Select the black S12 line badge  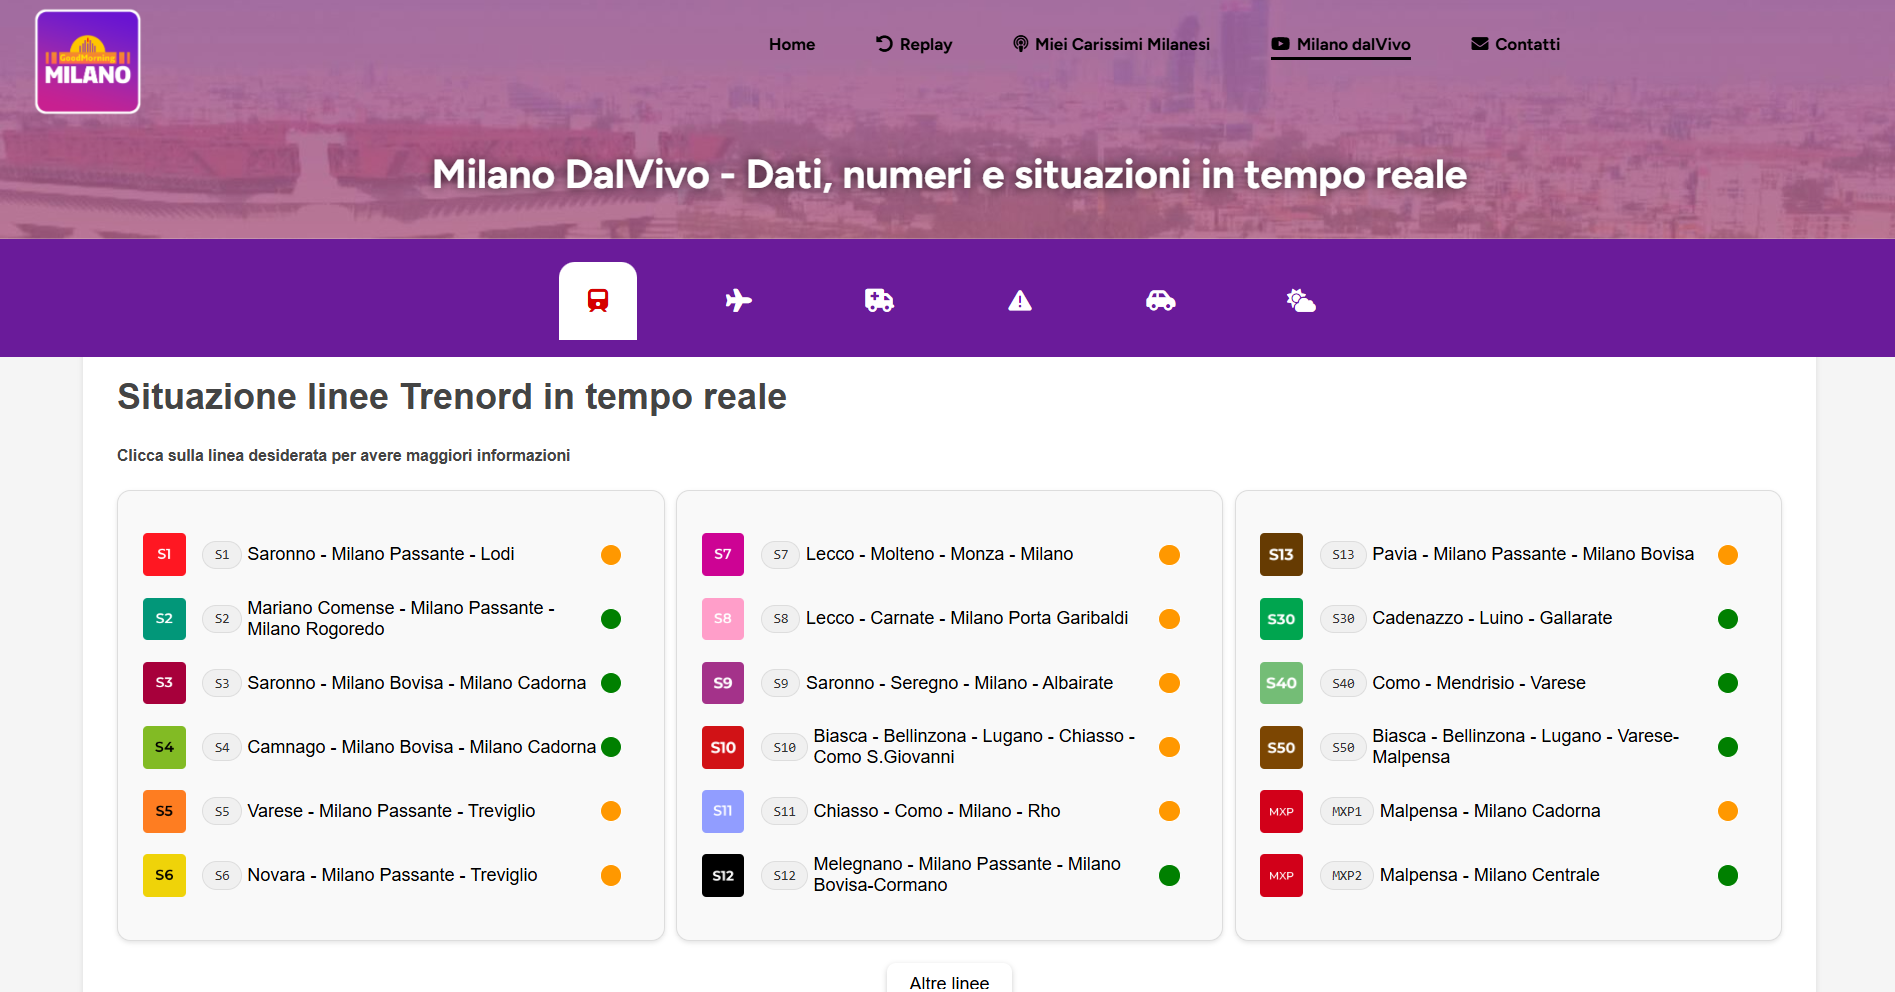tap(722, 875)
